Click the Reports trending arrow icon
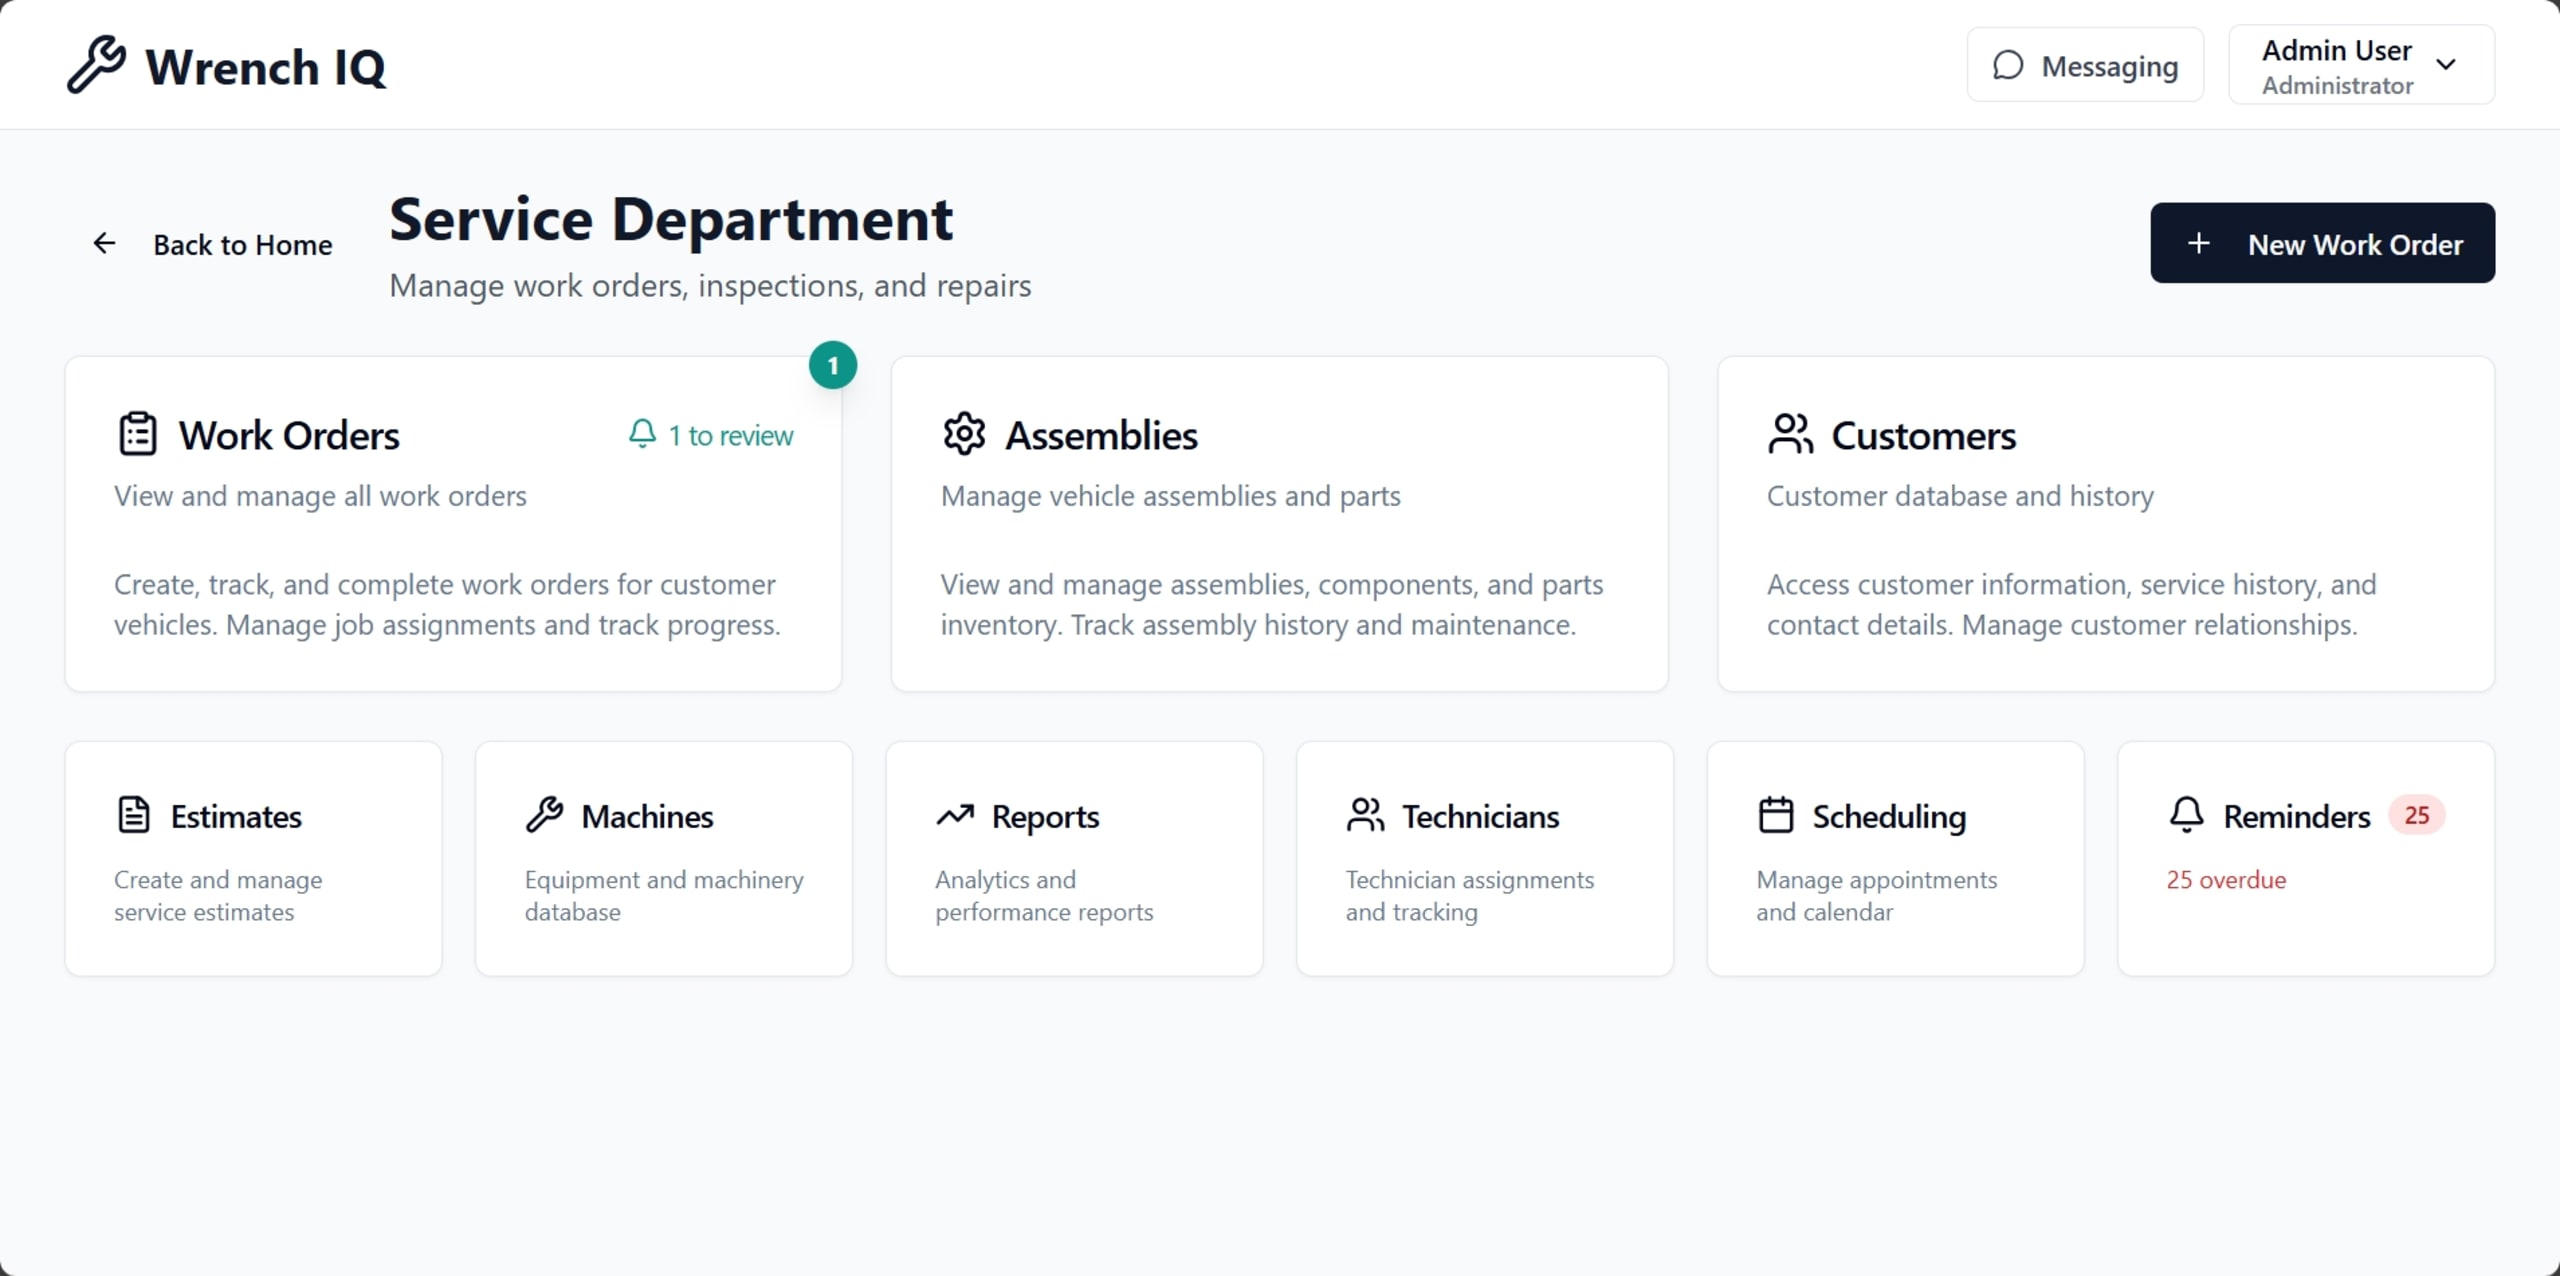Screen dimensions: 2560x1276 point(955,815)
